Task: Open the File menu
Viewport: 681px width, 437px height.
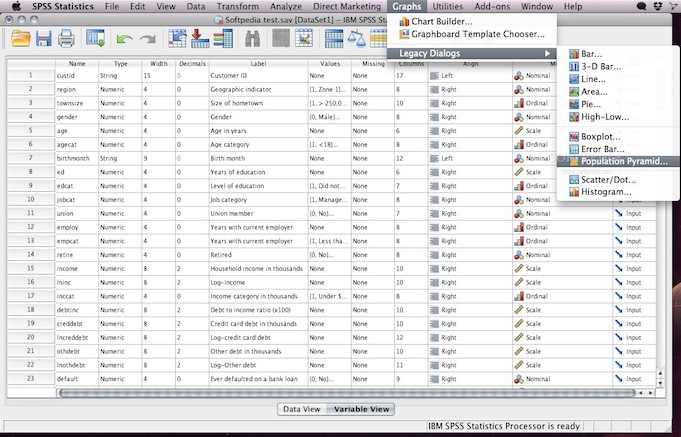Action: 112,6
